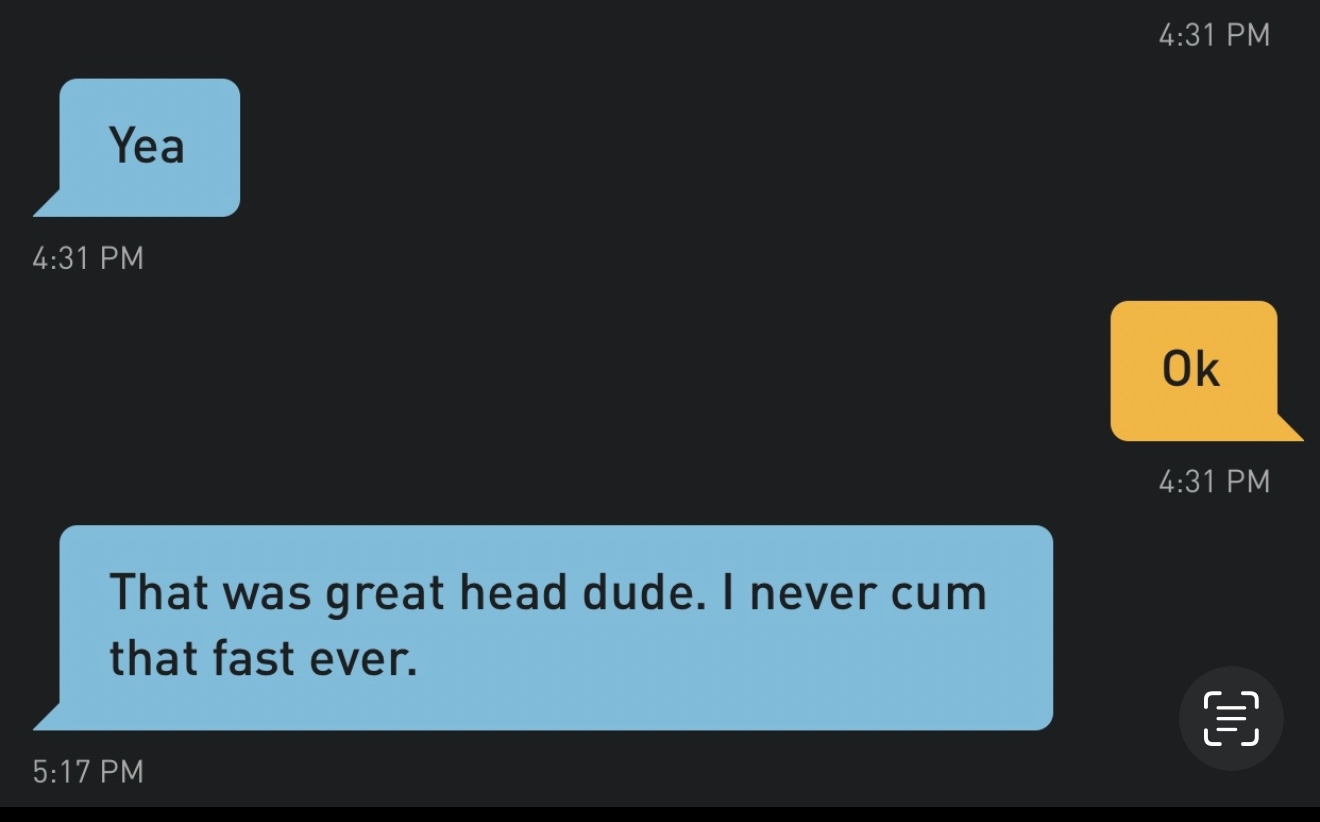Tap the 4:31 PM timestamp beneath "Ok"
The width and height of the screenshot is (1320, 822).
point(1214,481)
